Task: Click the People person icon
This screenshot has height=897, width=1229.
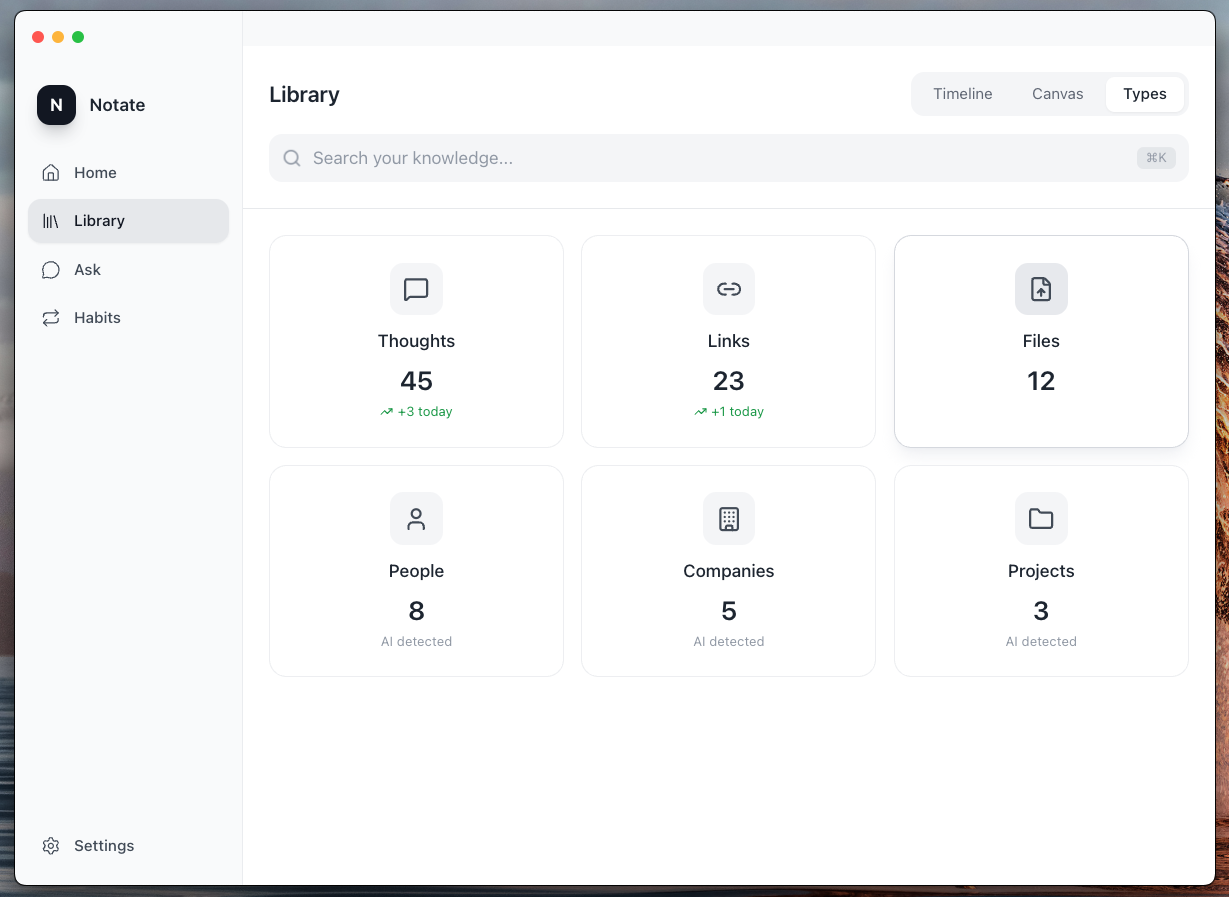Action: click(x=416, y=519)
